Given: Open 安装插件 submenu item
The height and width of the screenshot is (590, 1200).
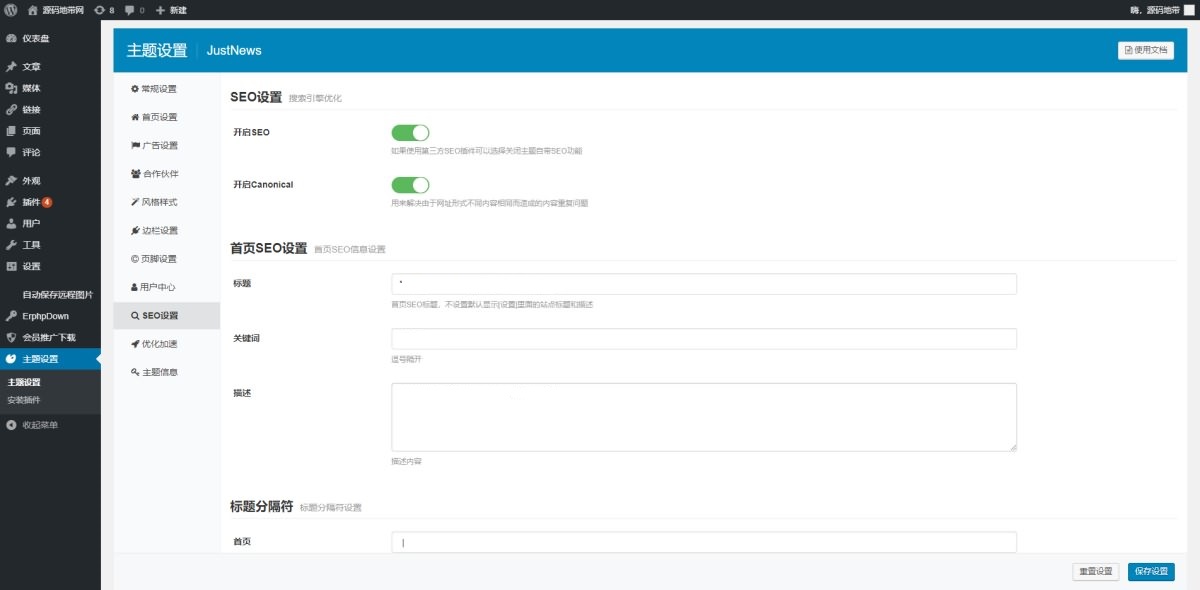Looking at the screenshot, I should point(24,400).
